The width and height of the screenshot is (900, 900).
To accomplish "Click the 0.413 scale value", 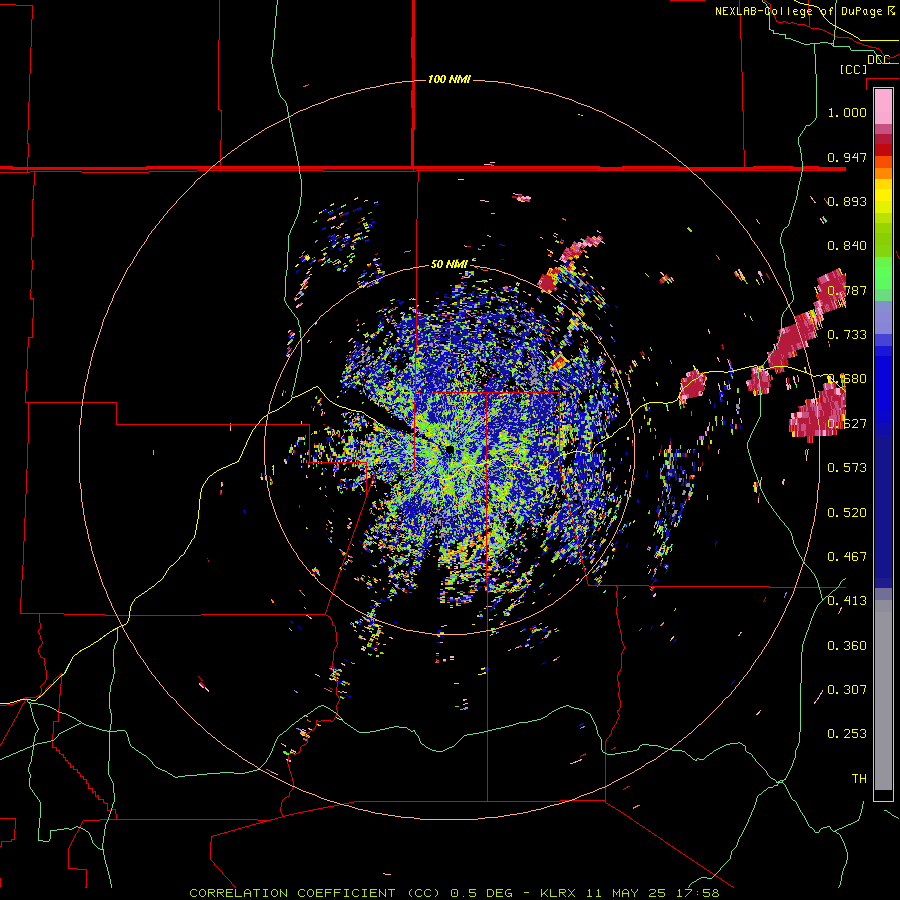I will point(847,601).
